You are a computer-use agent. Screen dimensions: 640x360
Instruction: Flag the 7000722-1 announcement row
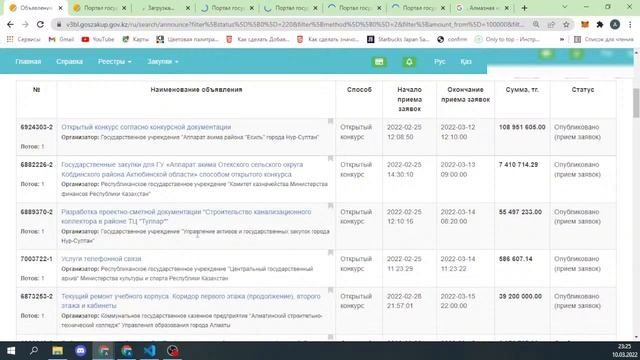tap(331, 253)
